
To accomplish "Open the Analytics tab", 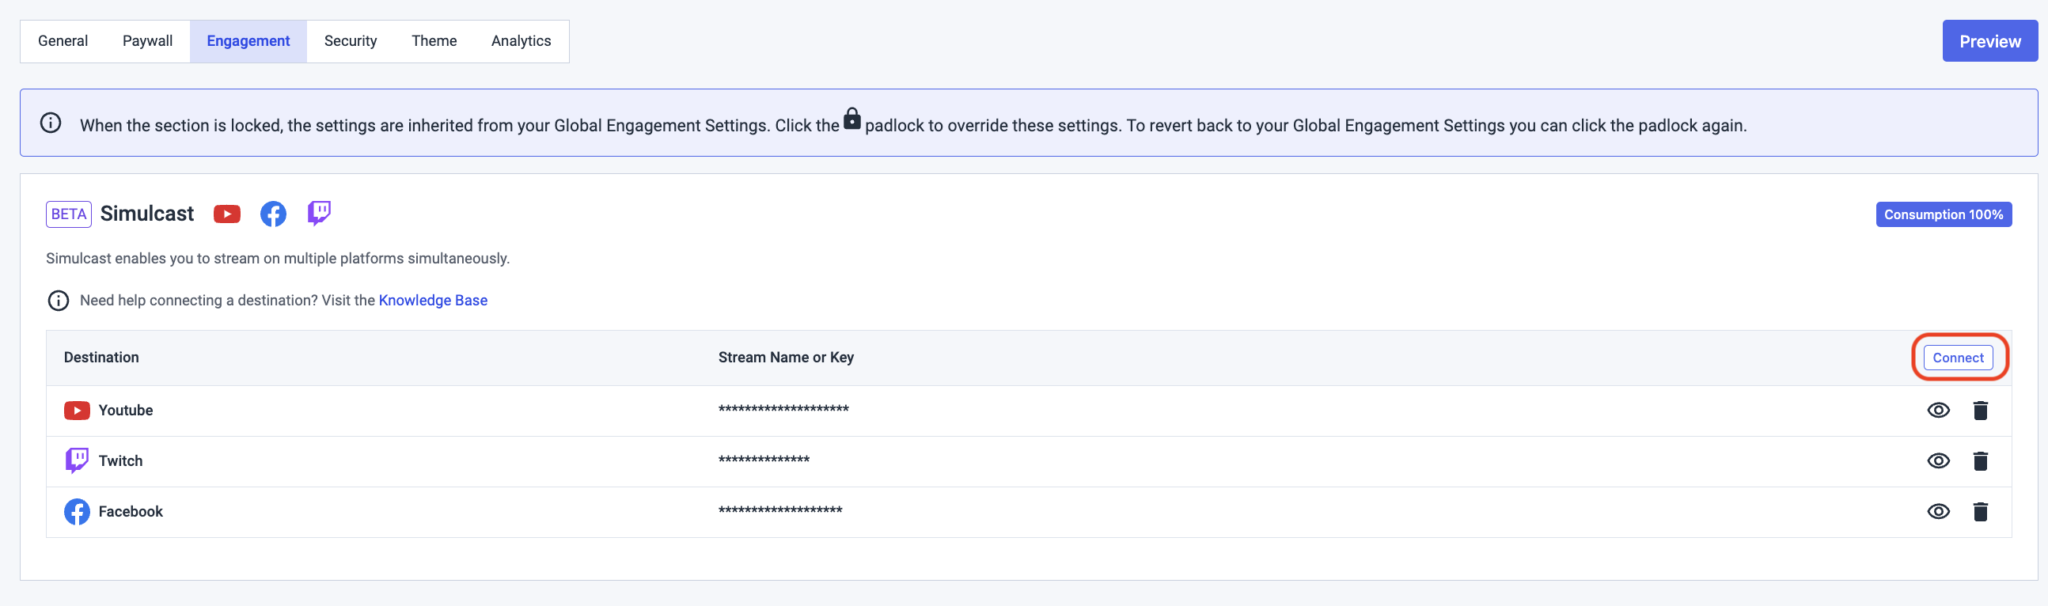I will click(x=520, y=41).
